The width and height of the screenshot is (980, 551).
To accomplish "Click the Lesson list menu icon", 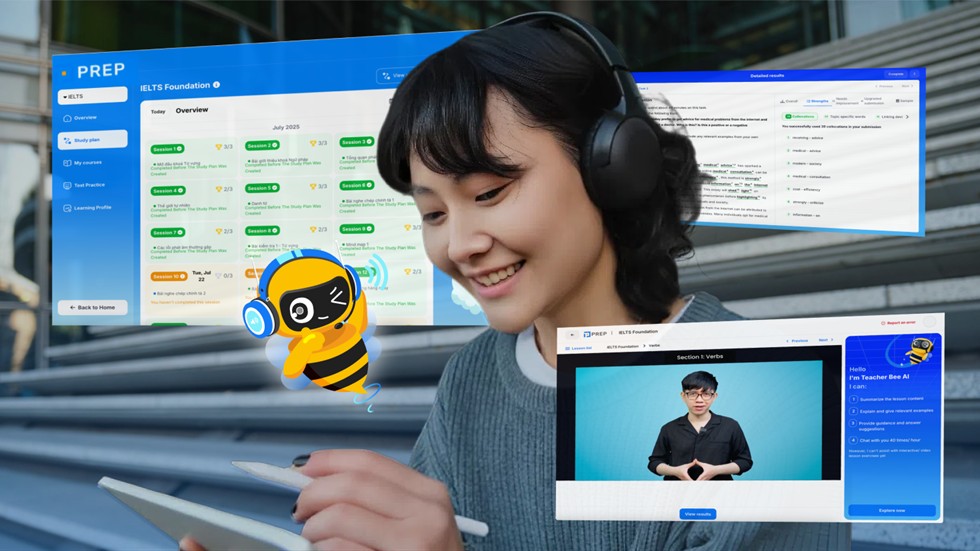I will point(567,348).
